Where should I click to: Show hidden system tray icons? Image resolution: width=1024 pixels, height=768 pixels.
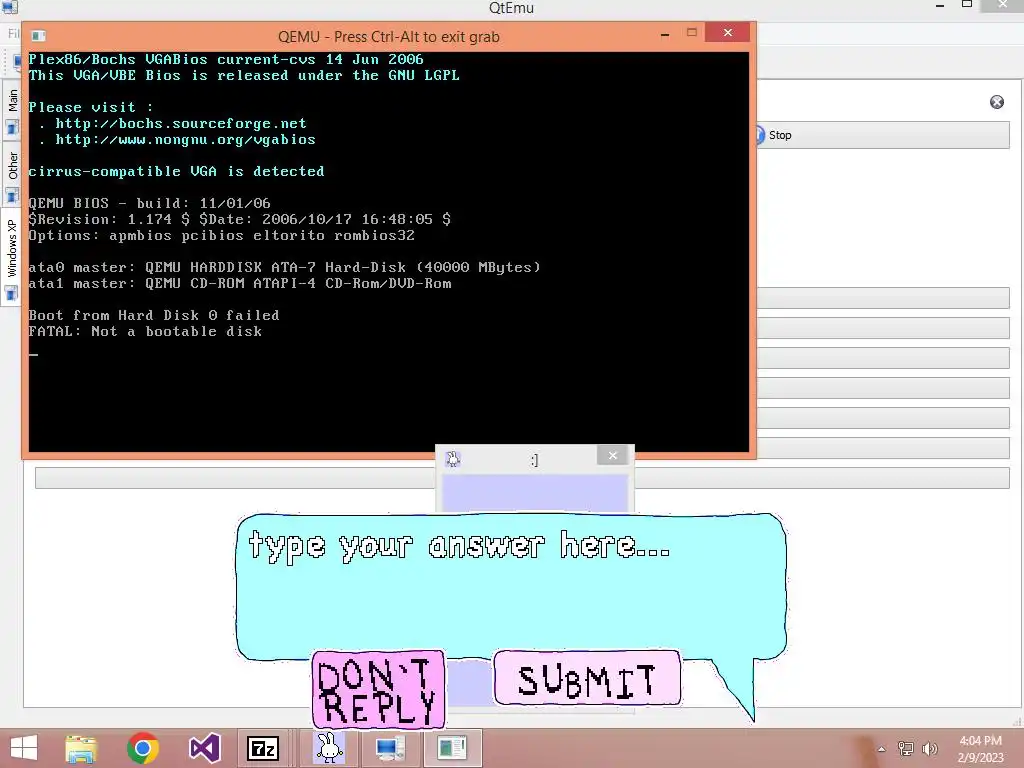point(882,749)
